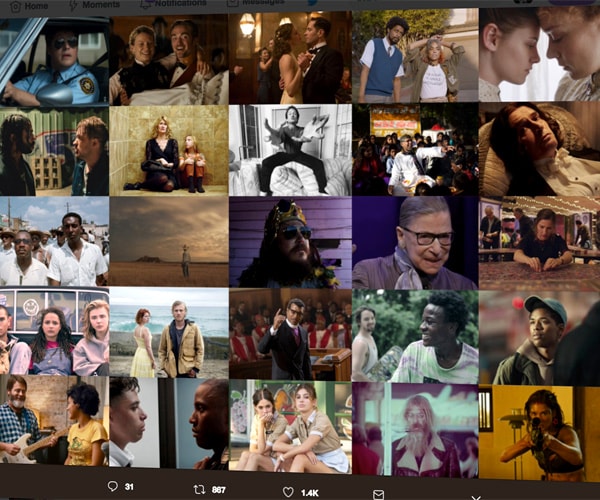Open the Home tab in Twitter header
600x500 pixels.
pos(29,6)
